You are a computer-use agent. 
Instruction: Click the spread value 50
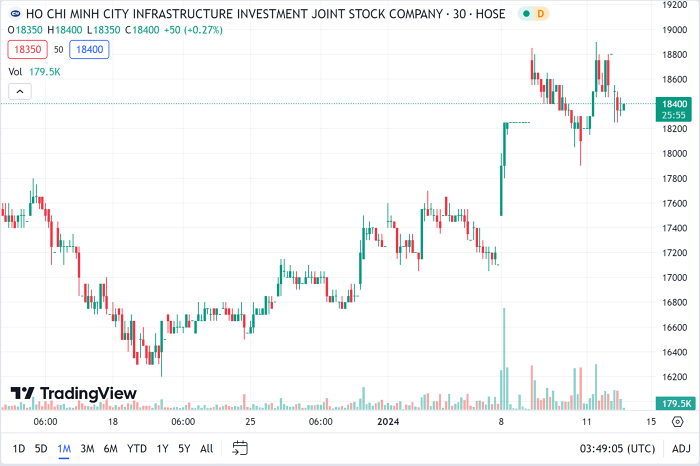coord(58,50)
